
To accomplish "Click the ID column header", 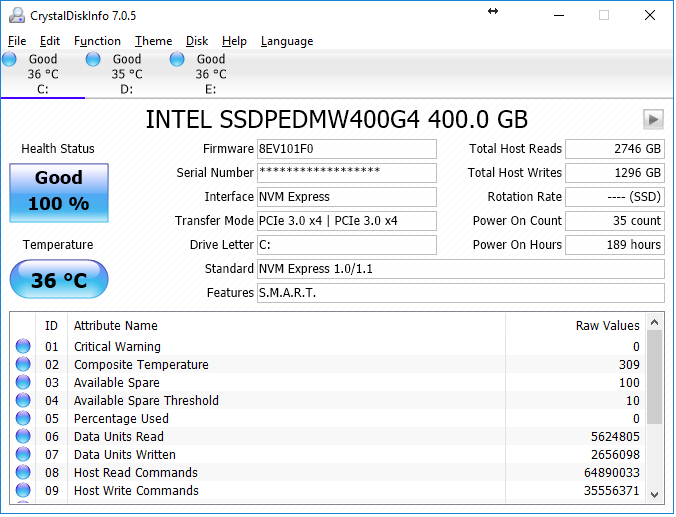I will pyautogui.click(x=51, y=326).
